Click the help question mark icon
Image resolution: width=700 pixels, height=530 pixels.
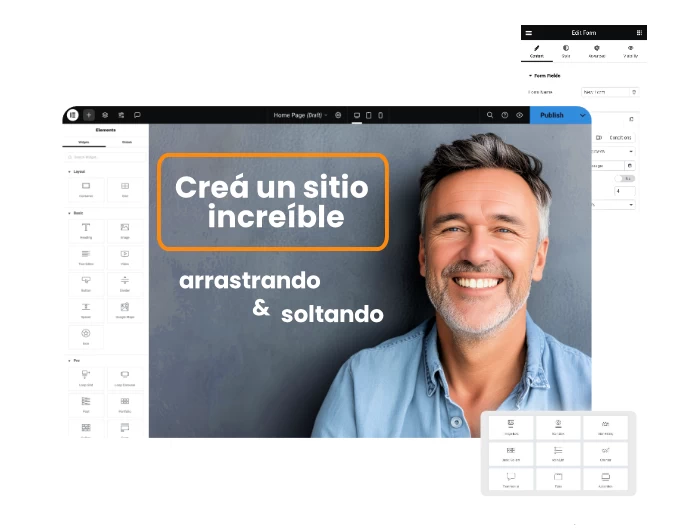pyautogui.click(x=504, y=115)
